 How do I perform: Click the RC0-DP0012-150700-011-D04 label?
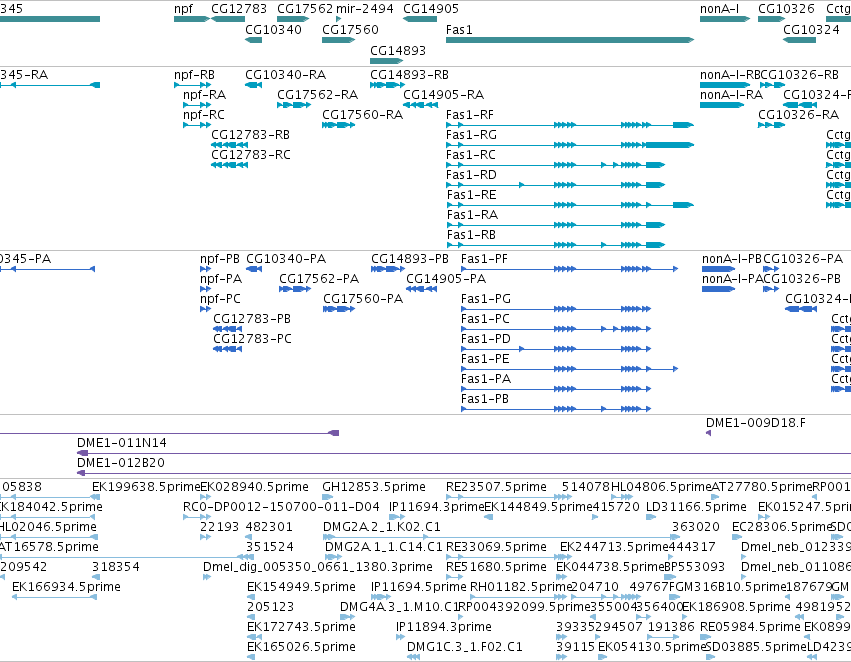coord(281,507)
